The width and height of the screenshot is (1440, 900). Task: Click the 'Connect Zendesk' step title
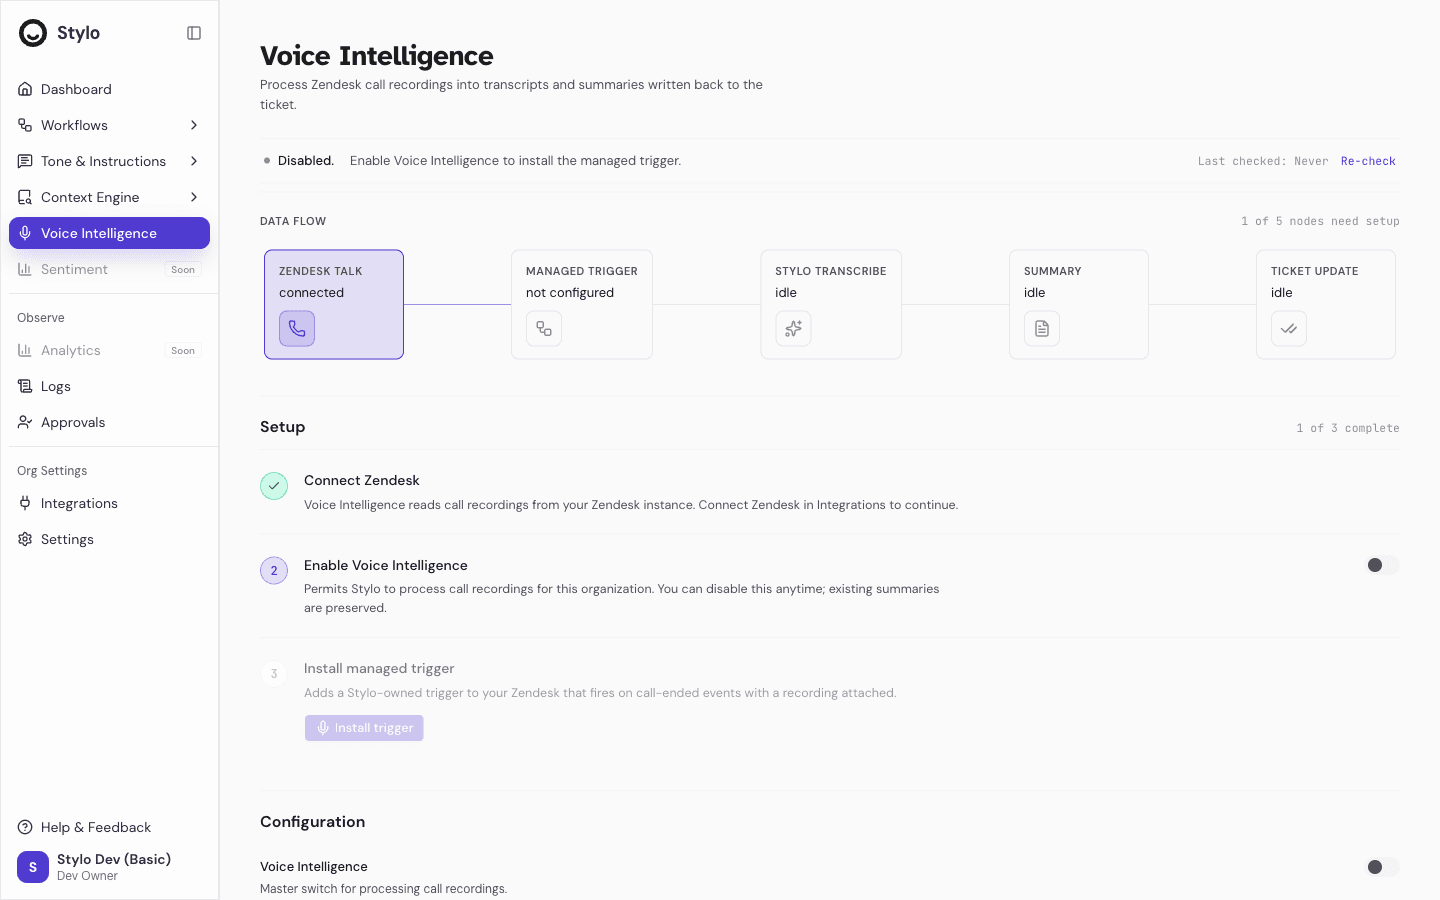point(362,480)
